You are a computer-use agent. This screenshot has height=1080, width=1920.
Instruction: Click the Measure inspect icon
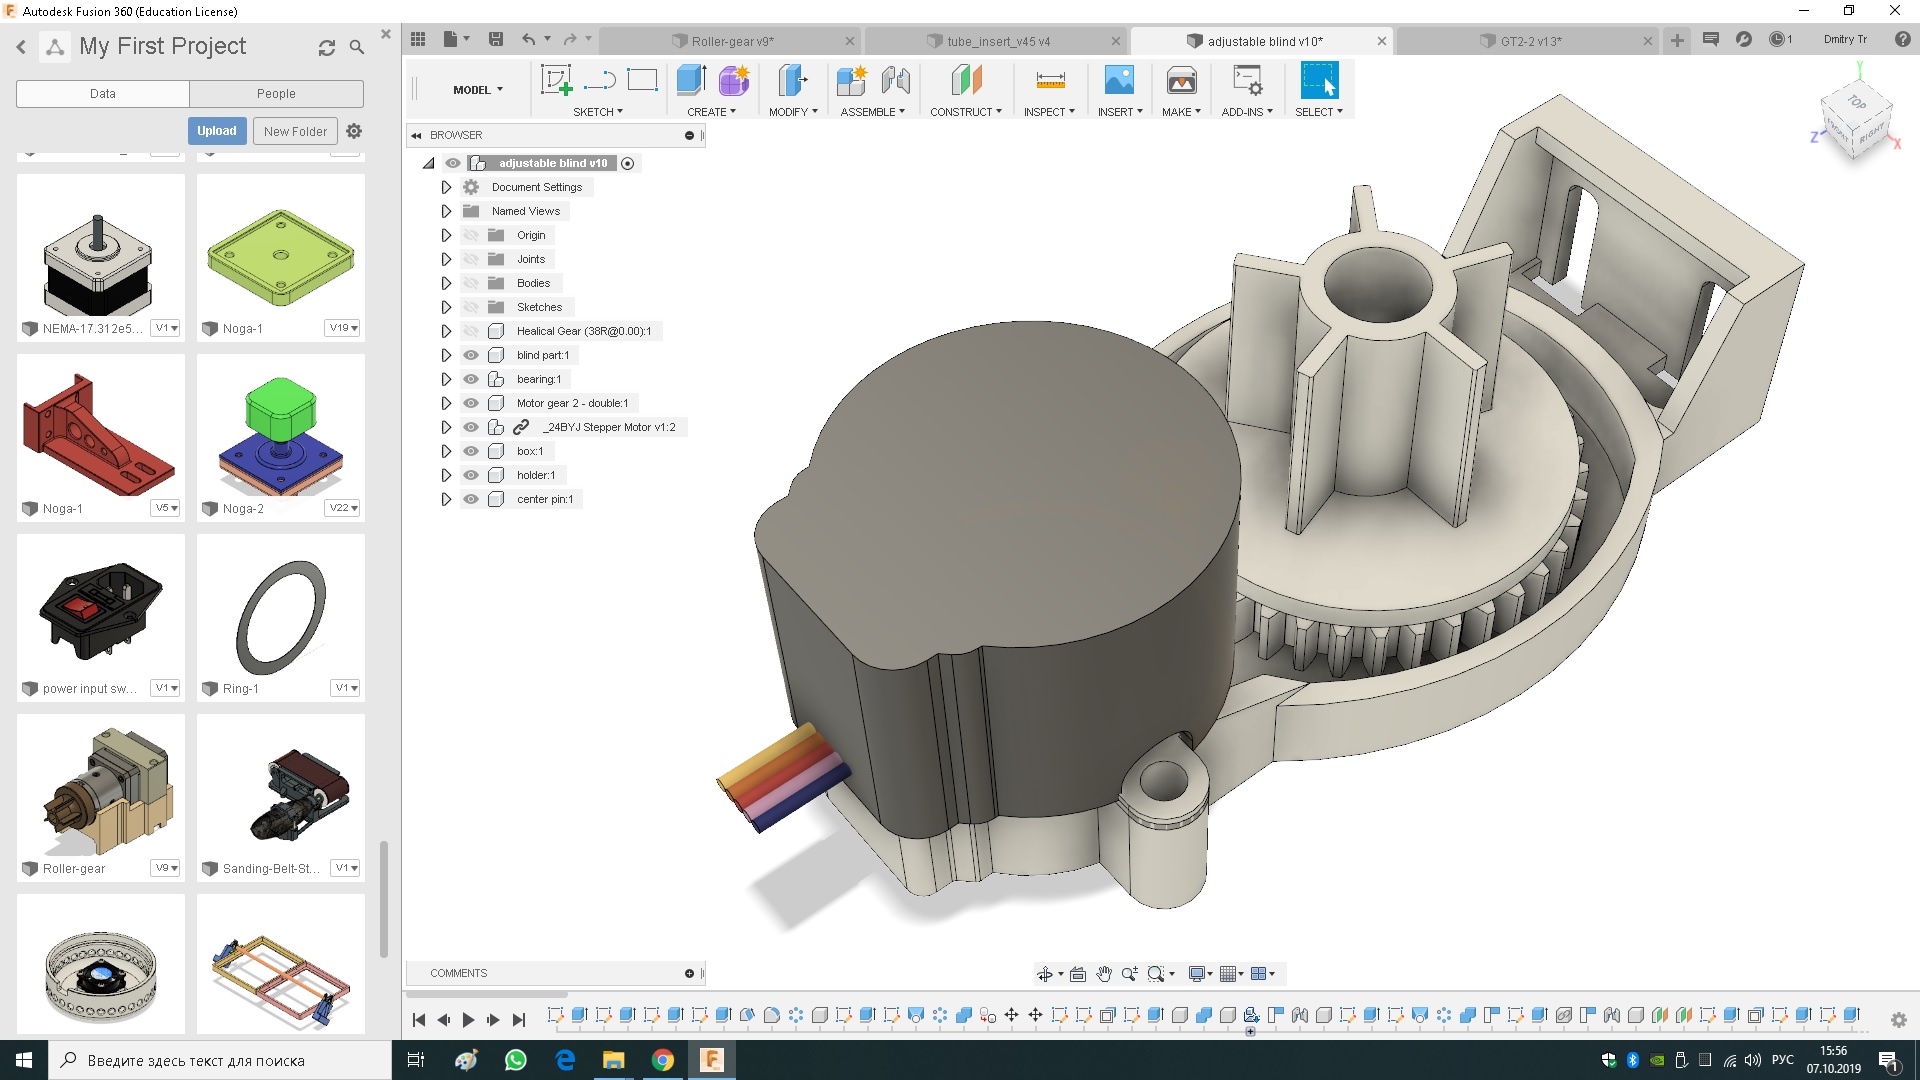pos(1050,81)
